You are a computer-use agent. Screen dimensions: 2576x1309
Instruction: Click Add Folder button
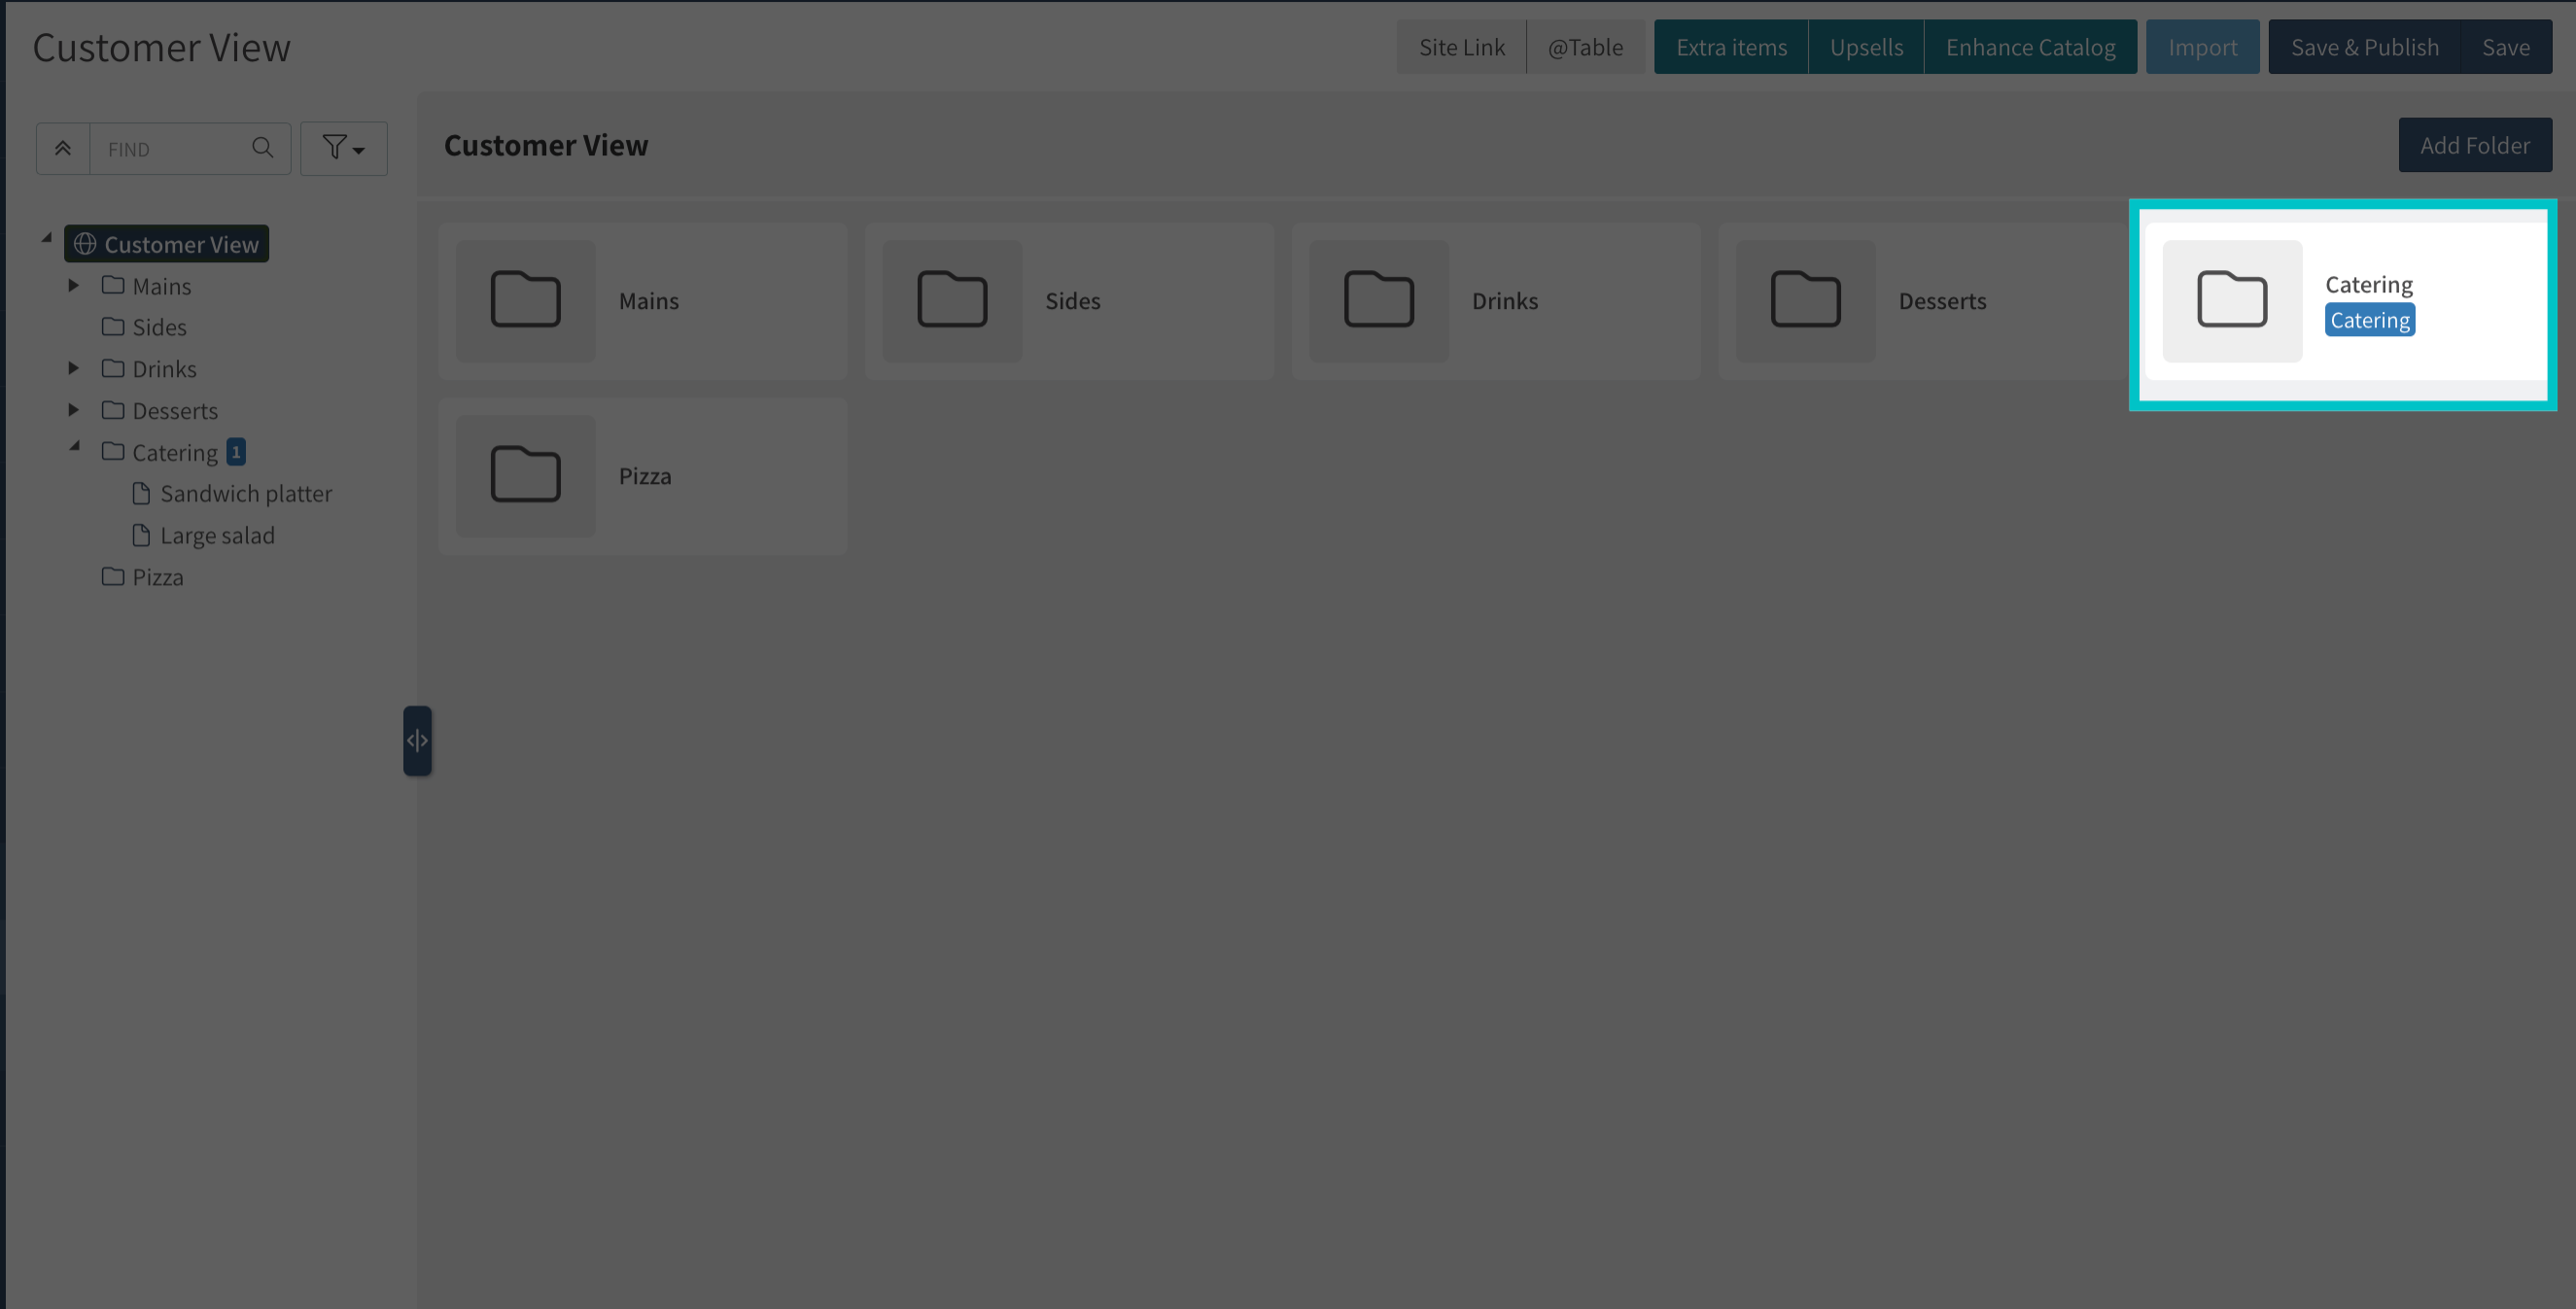coord(2475,145)
